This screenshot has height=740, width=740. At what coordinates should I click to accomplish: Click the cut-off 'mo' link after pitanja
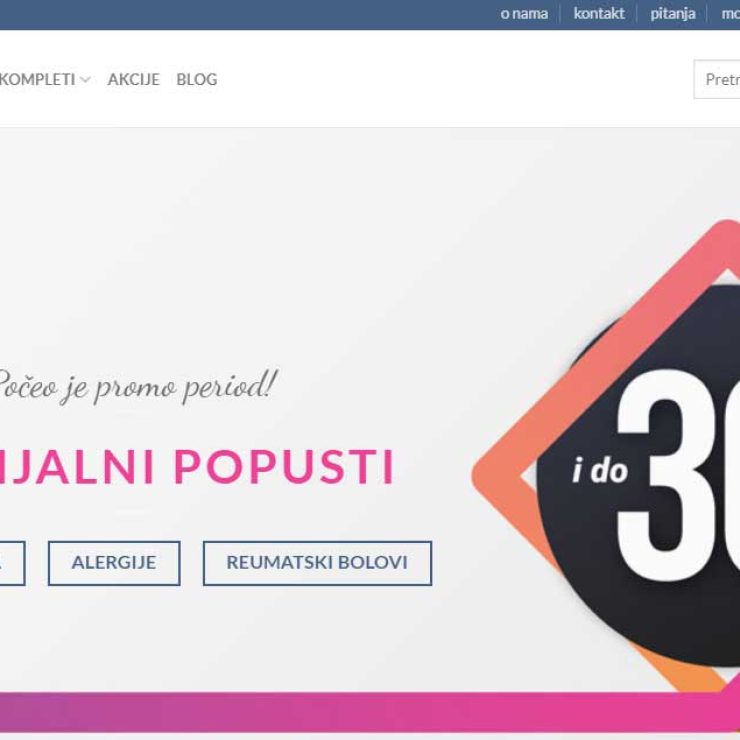coord(730,14)
